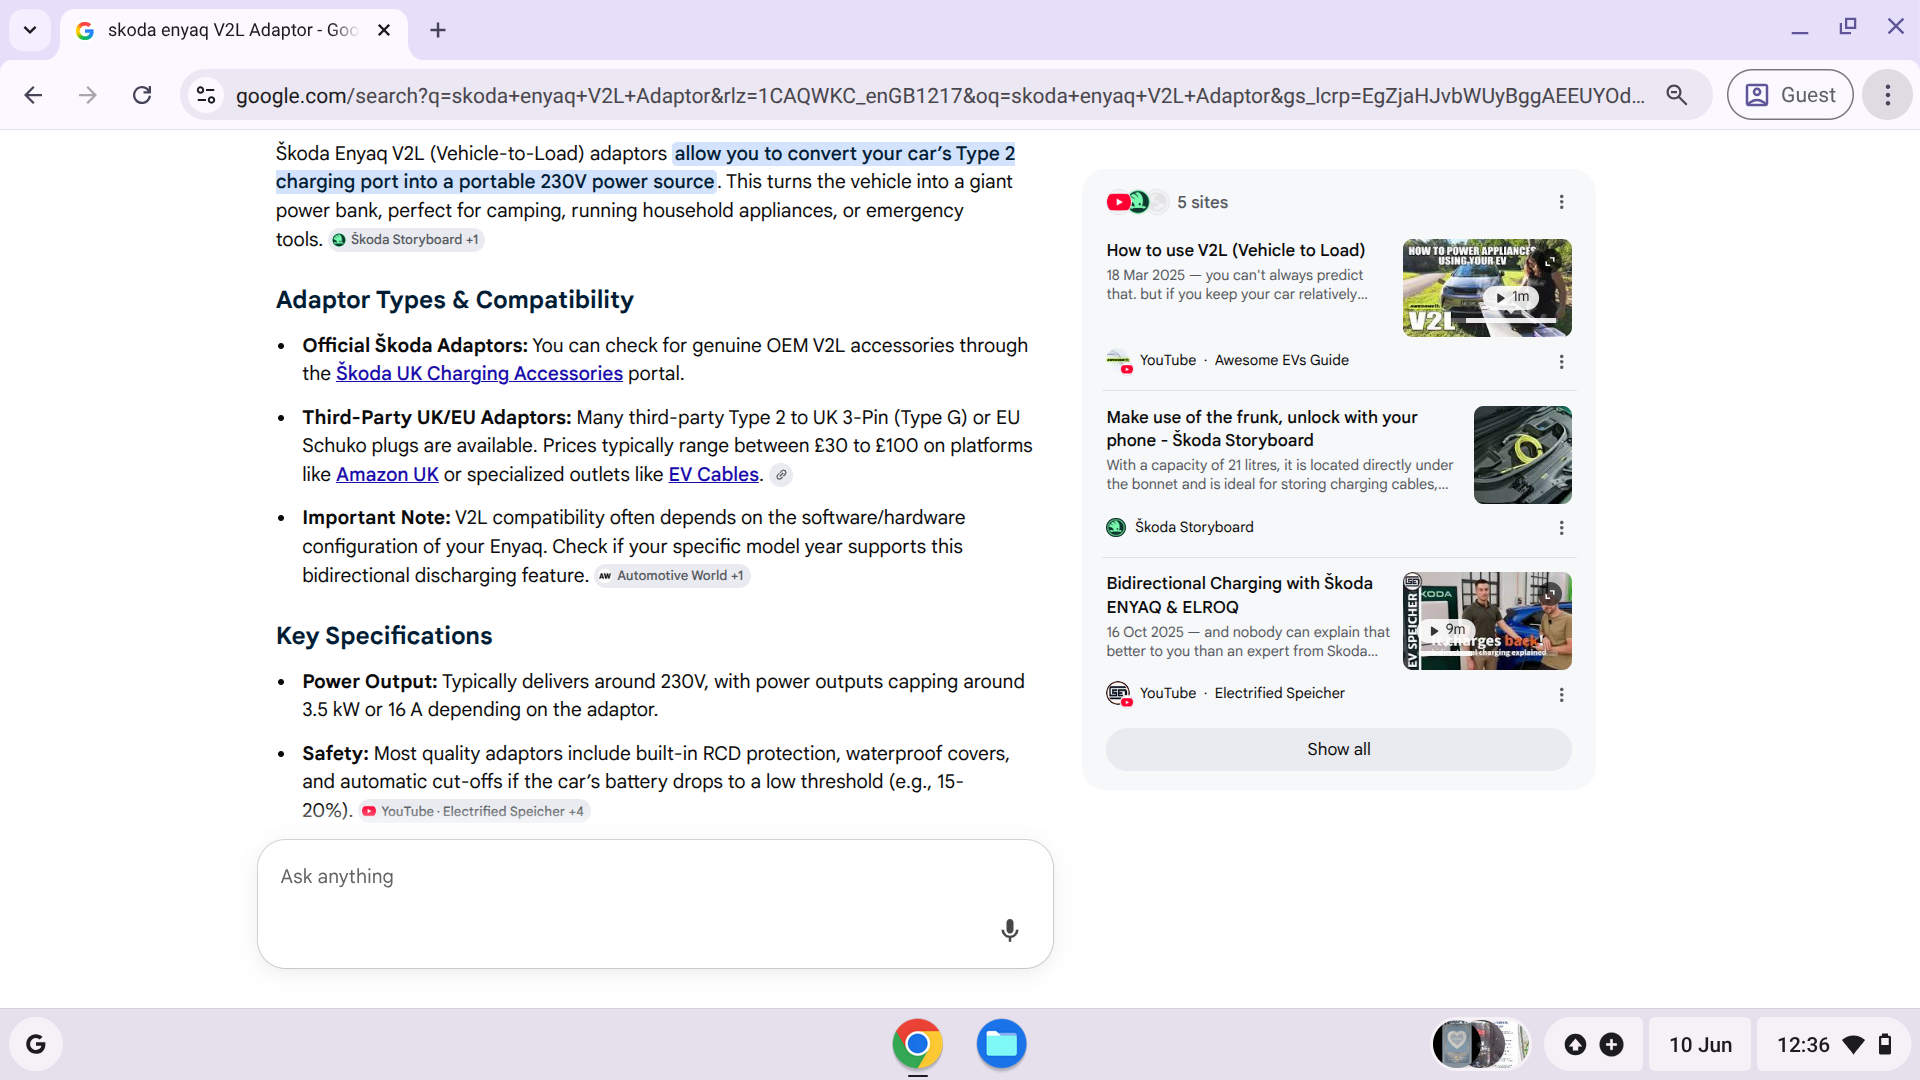1920x1080 pixels.
Task: Open a new browser tab
Action: pos(438,30)
